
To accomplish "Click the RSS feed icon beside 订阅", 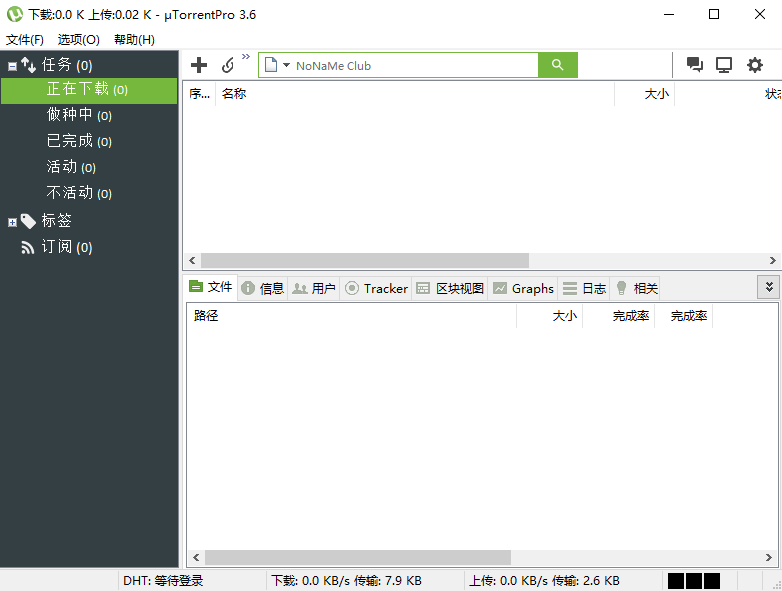I will click(x=28, y=247).
